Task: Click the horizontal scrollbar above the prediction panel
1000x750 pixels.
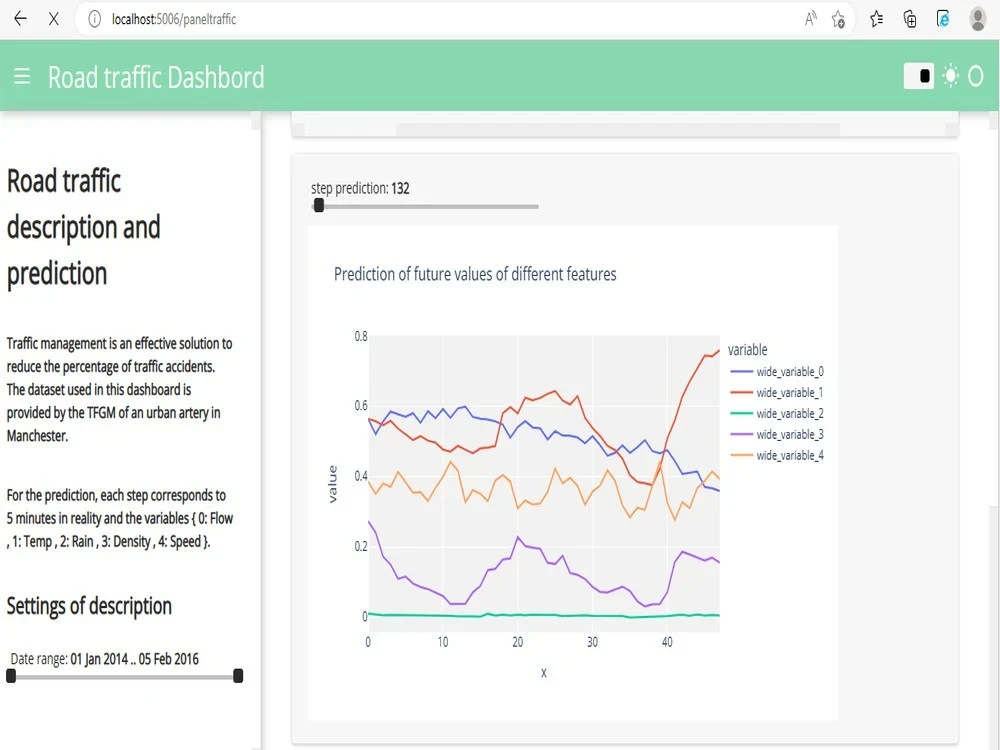Action: click(620, 128)
